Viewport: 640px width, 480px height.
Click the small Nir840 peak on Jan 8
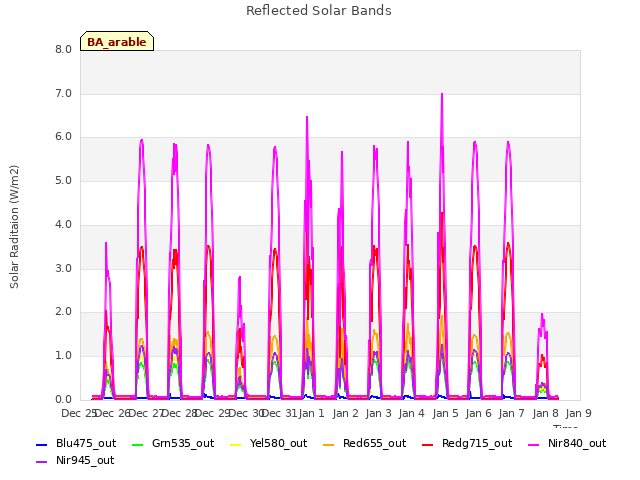(542, 315)
